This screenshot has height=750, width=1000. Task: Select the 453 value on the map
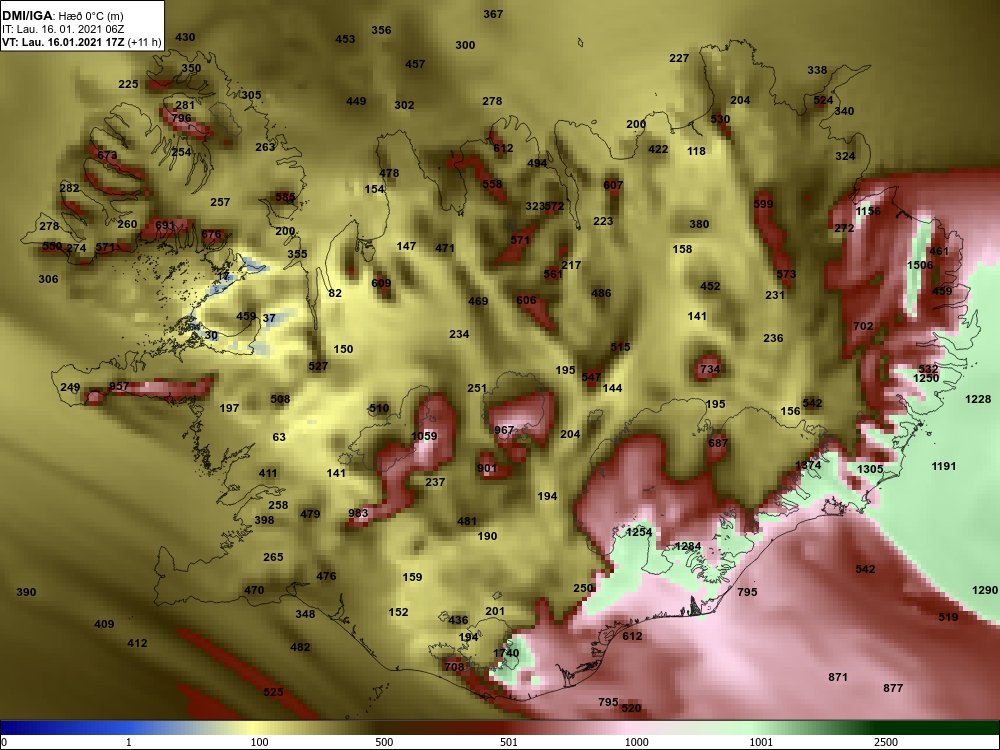coord(345,40)
